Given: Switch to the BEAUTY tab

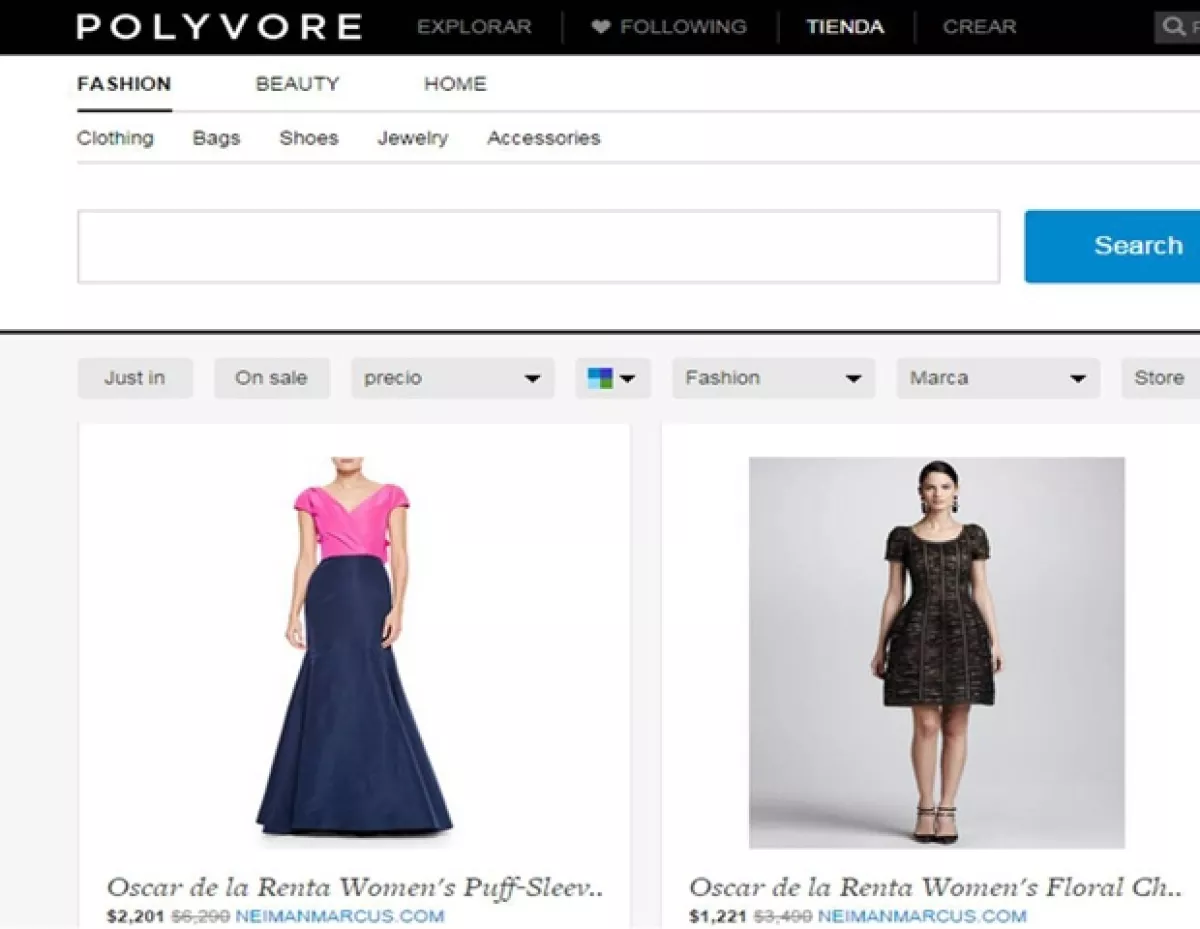Looking at the screenshot, I should tap(298, 84).
